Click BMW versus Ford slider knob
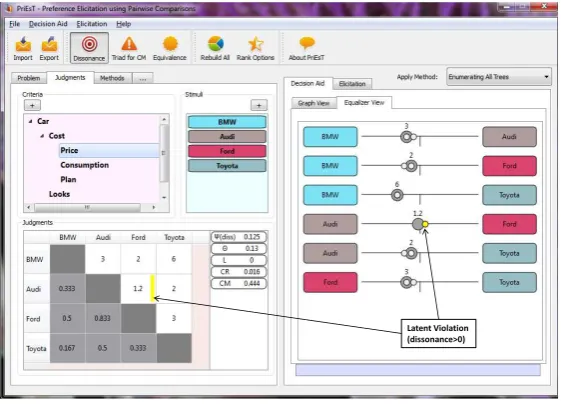 click(x=411, y=166)
